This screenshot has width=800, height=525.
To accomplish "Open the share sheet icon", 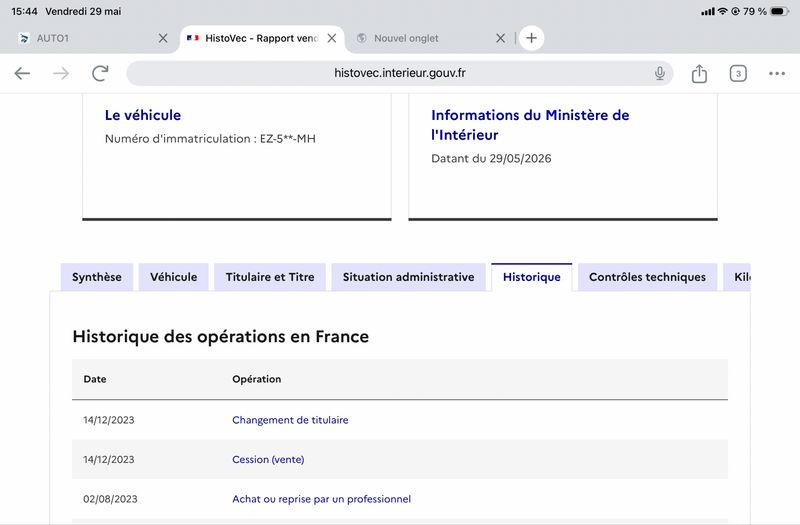I will tap(699, 73).
